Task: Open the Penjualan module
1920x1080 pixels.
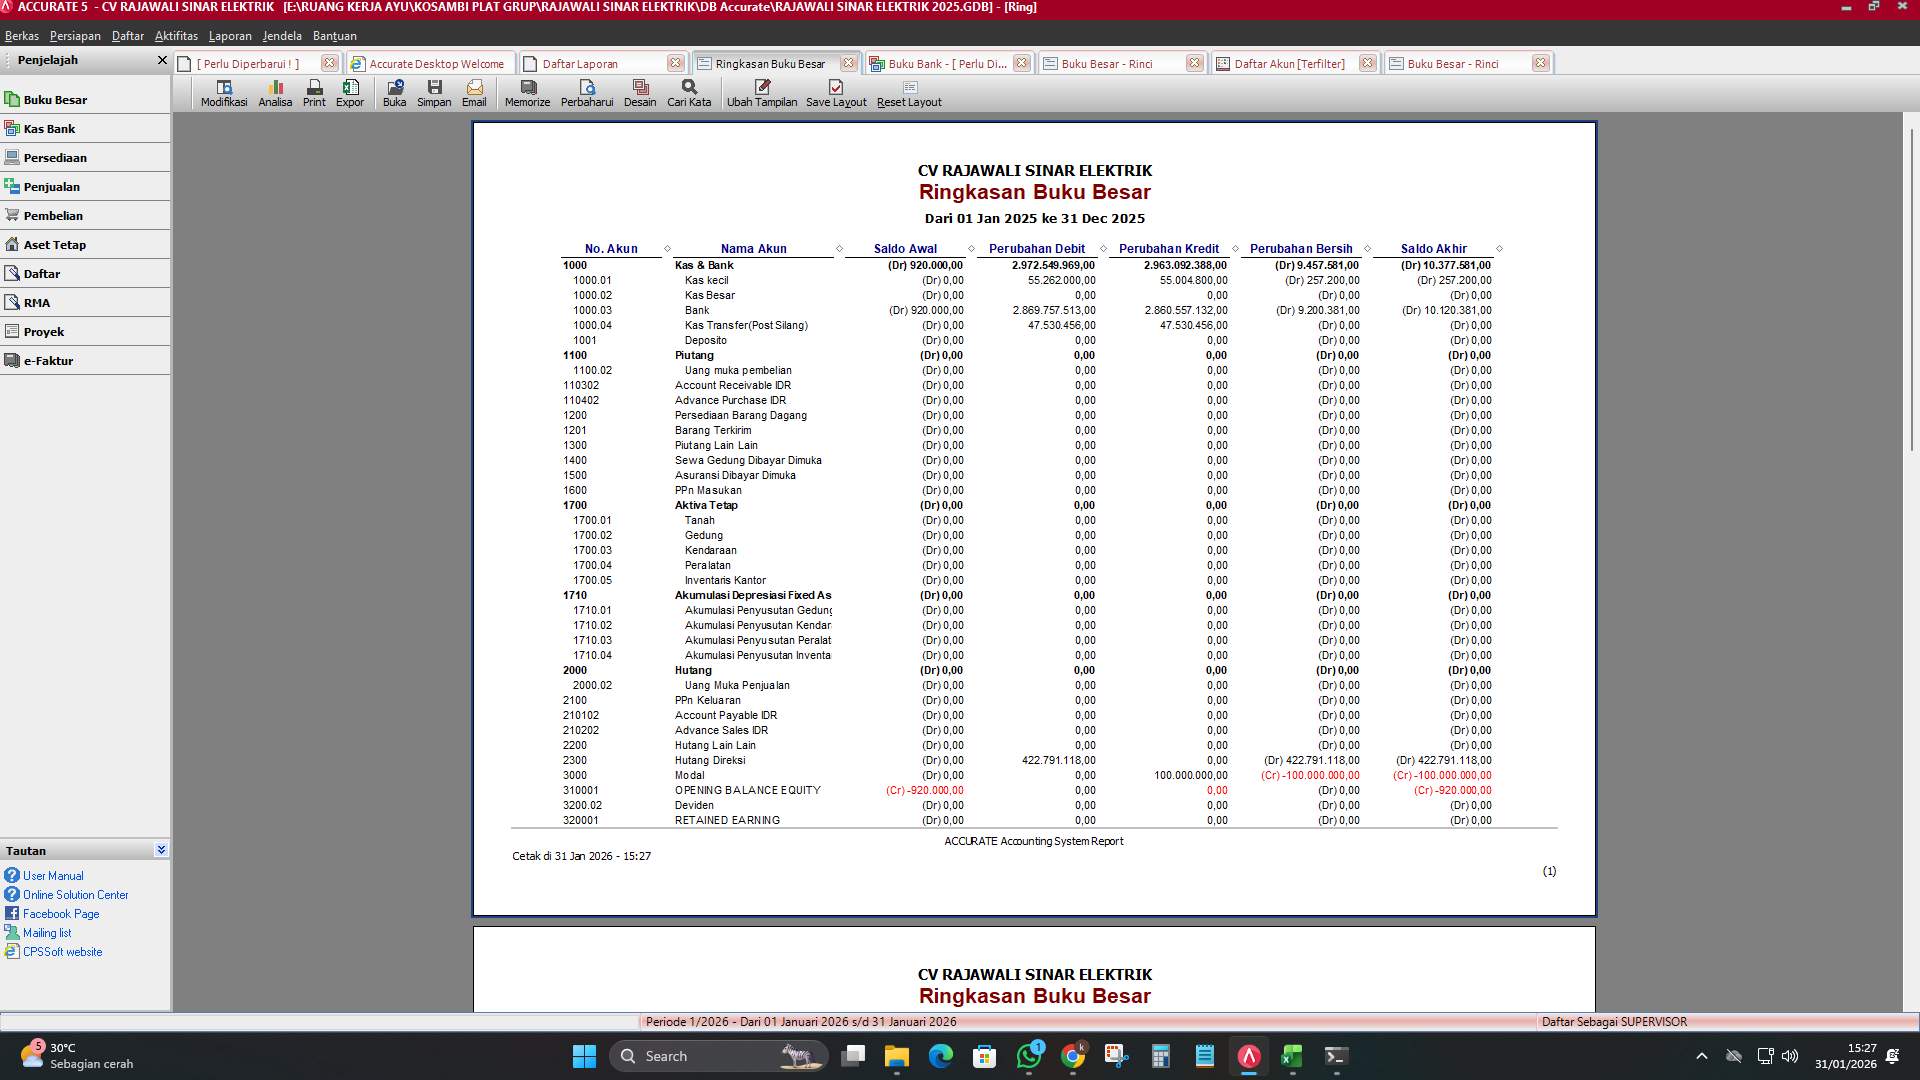Action: tap(50, 186)
